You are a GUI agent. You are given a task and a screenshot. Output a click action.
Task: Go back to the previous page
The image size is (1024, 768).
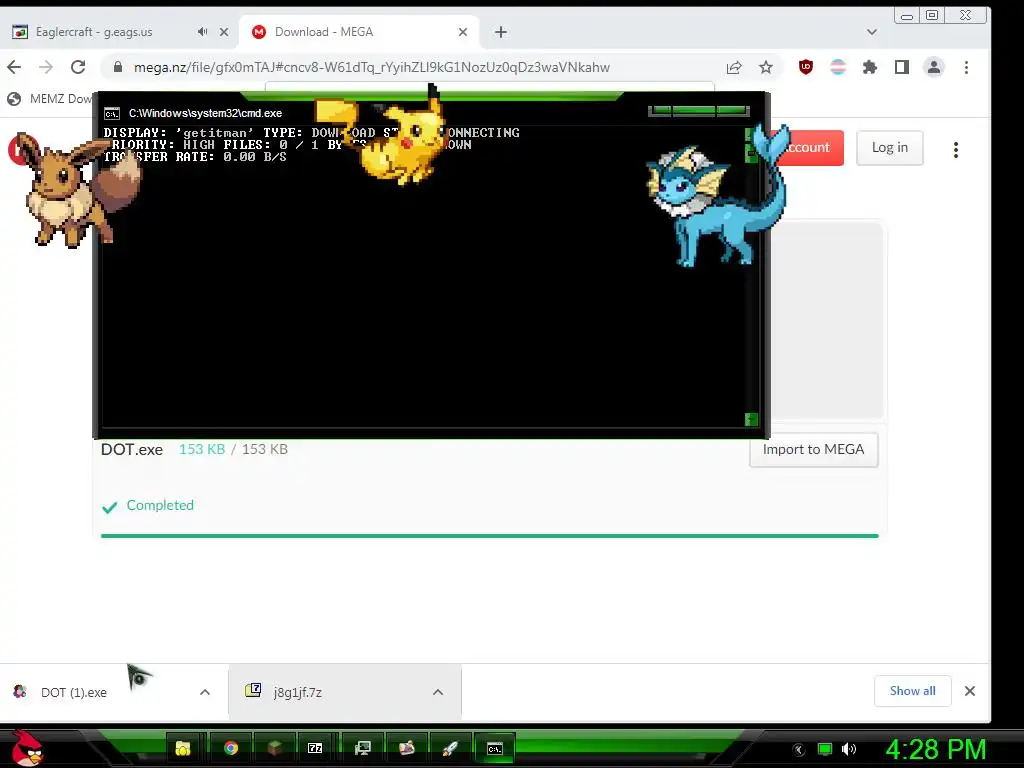click(x=14, y=67)
